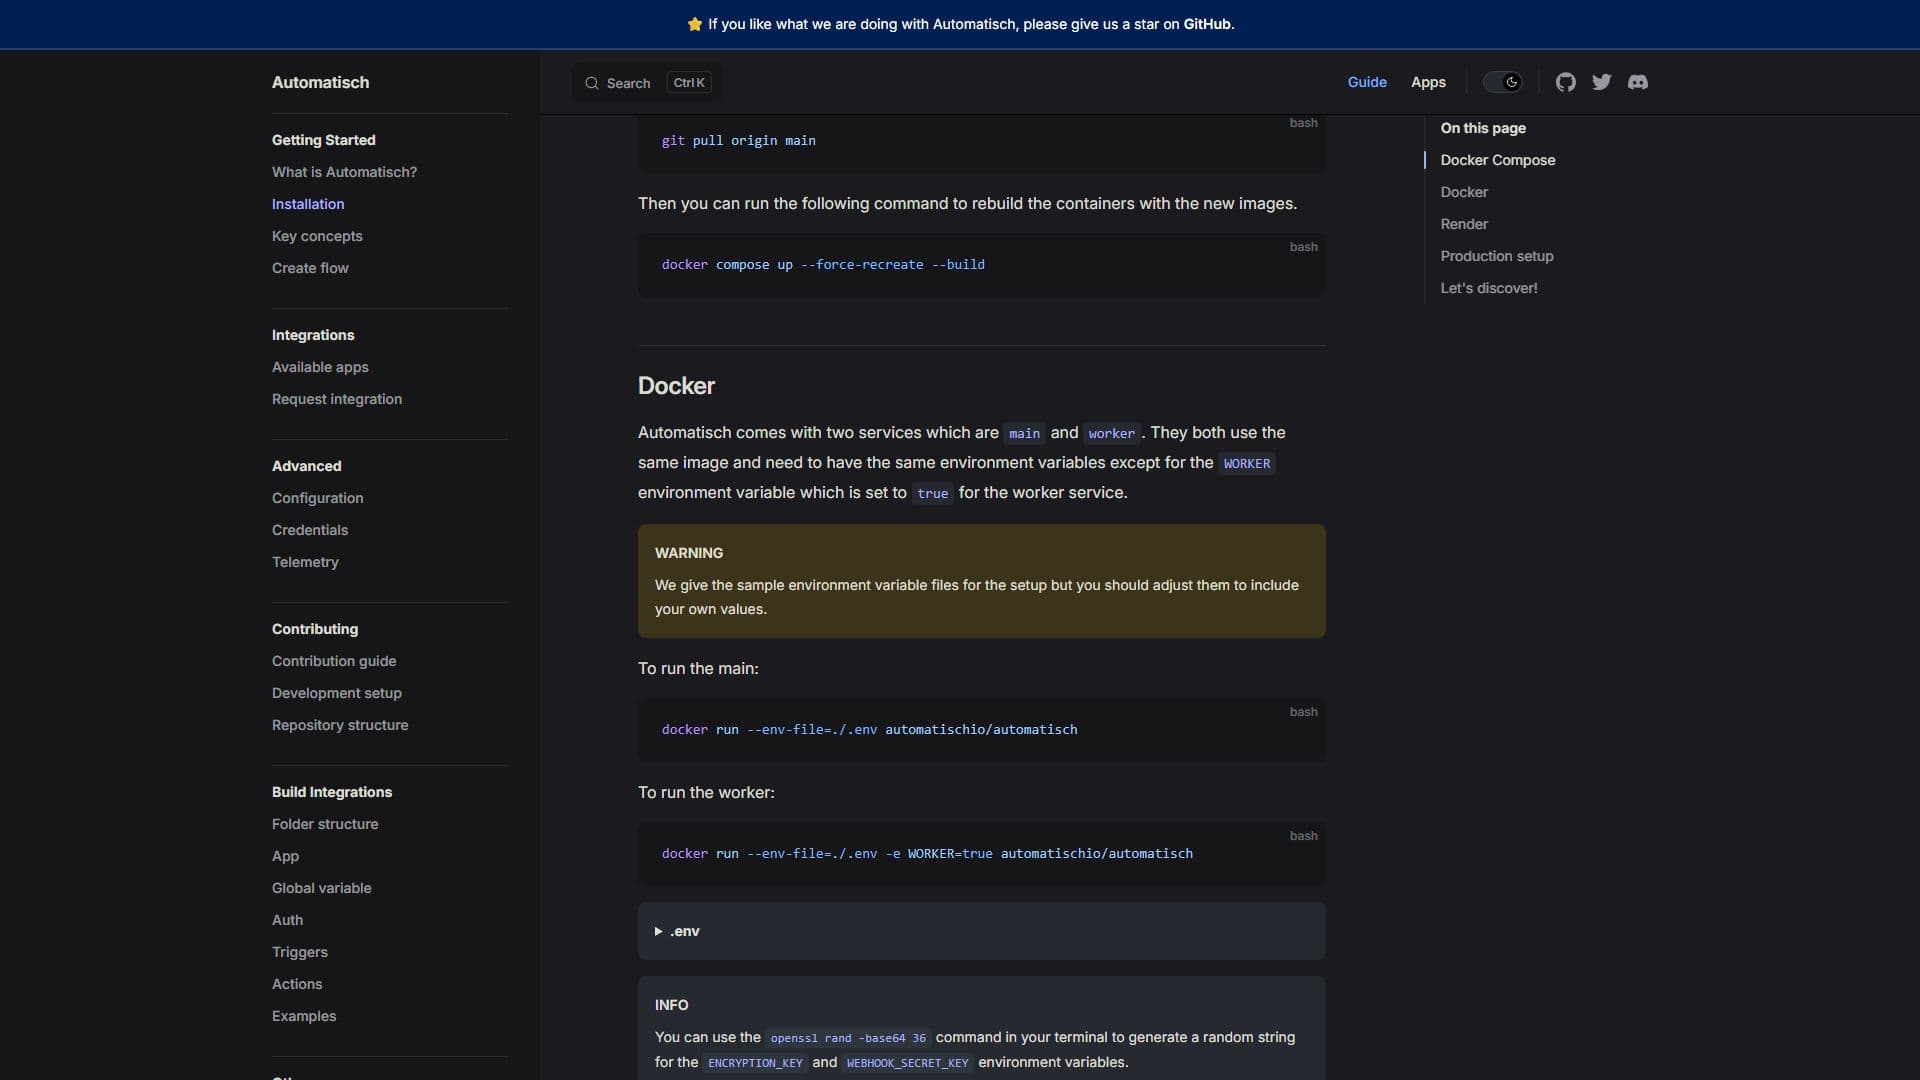The height and width of the screenshot is (1080, 1920).
Task: Jump to Render section in outline
Action: (x=1464, y=224)
